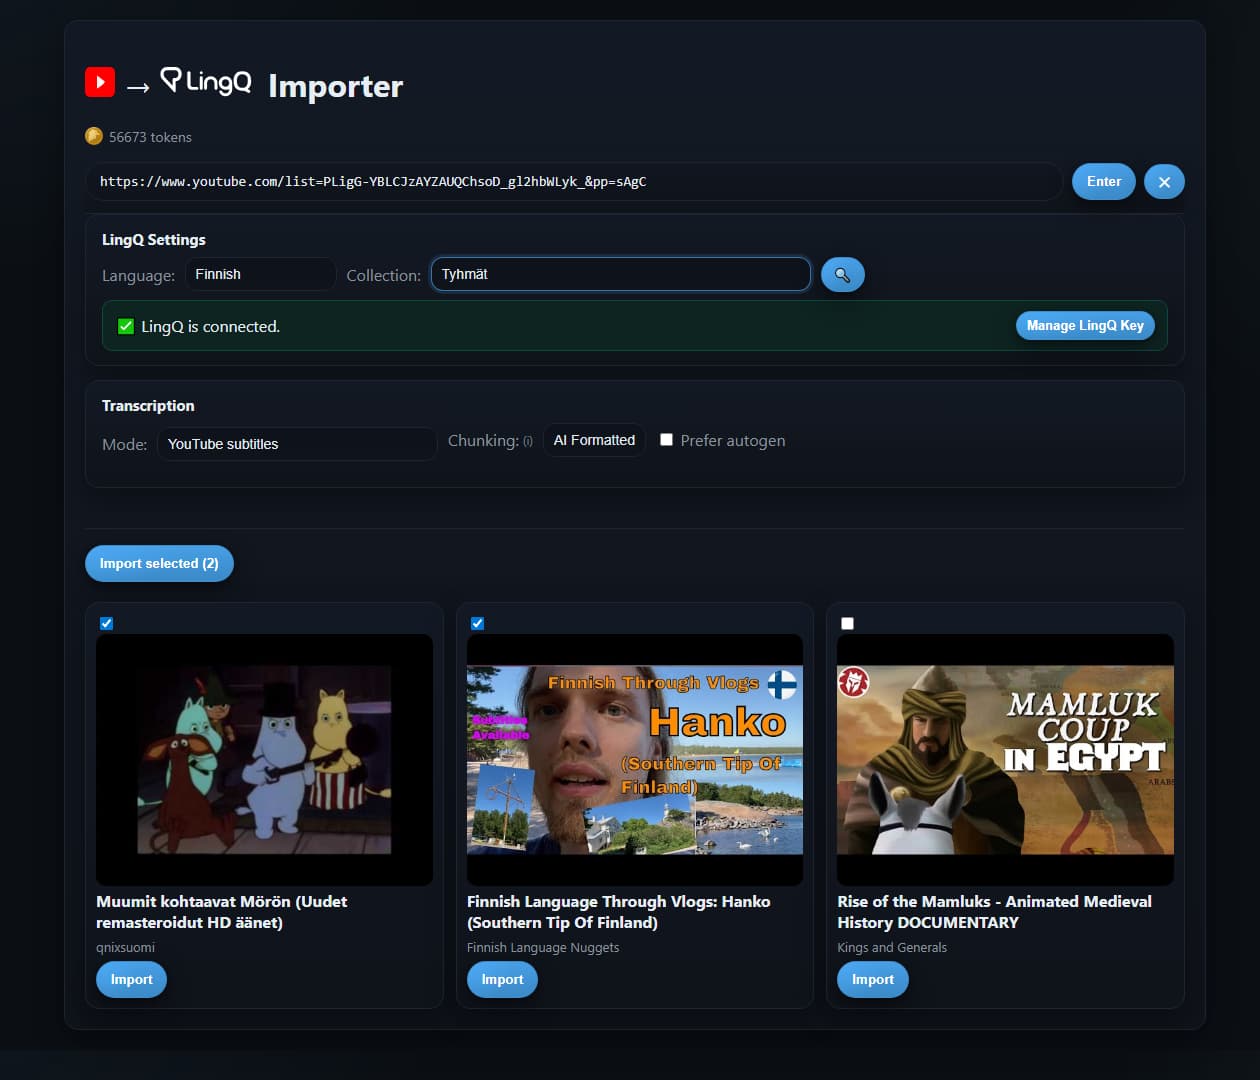Image resolution: width=1260 pixels, height=1080 pixels.
Task: Search collections with magnifier button
Action: 842,275
